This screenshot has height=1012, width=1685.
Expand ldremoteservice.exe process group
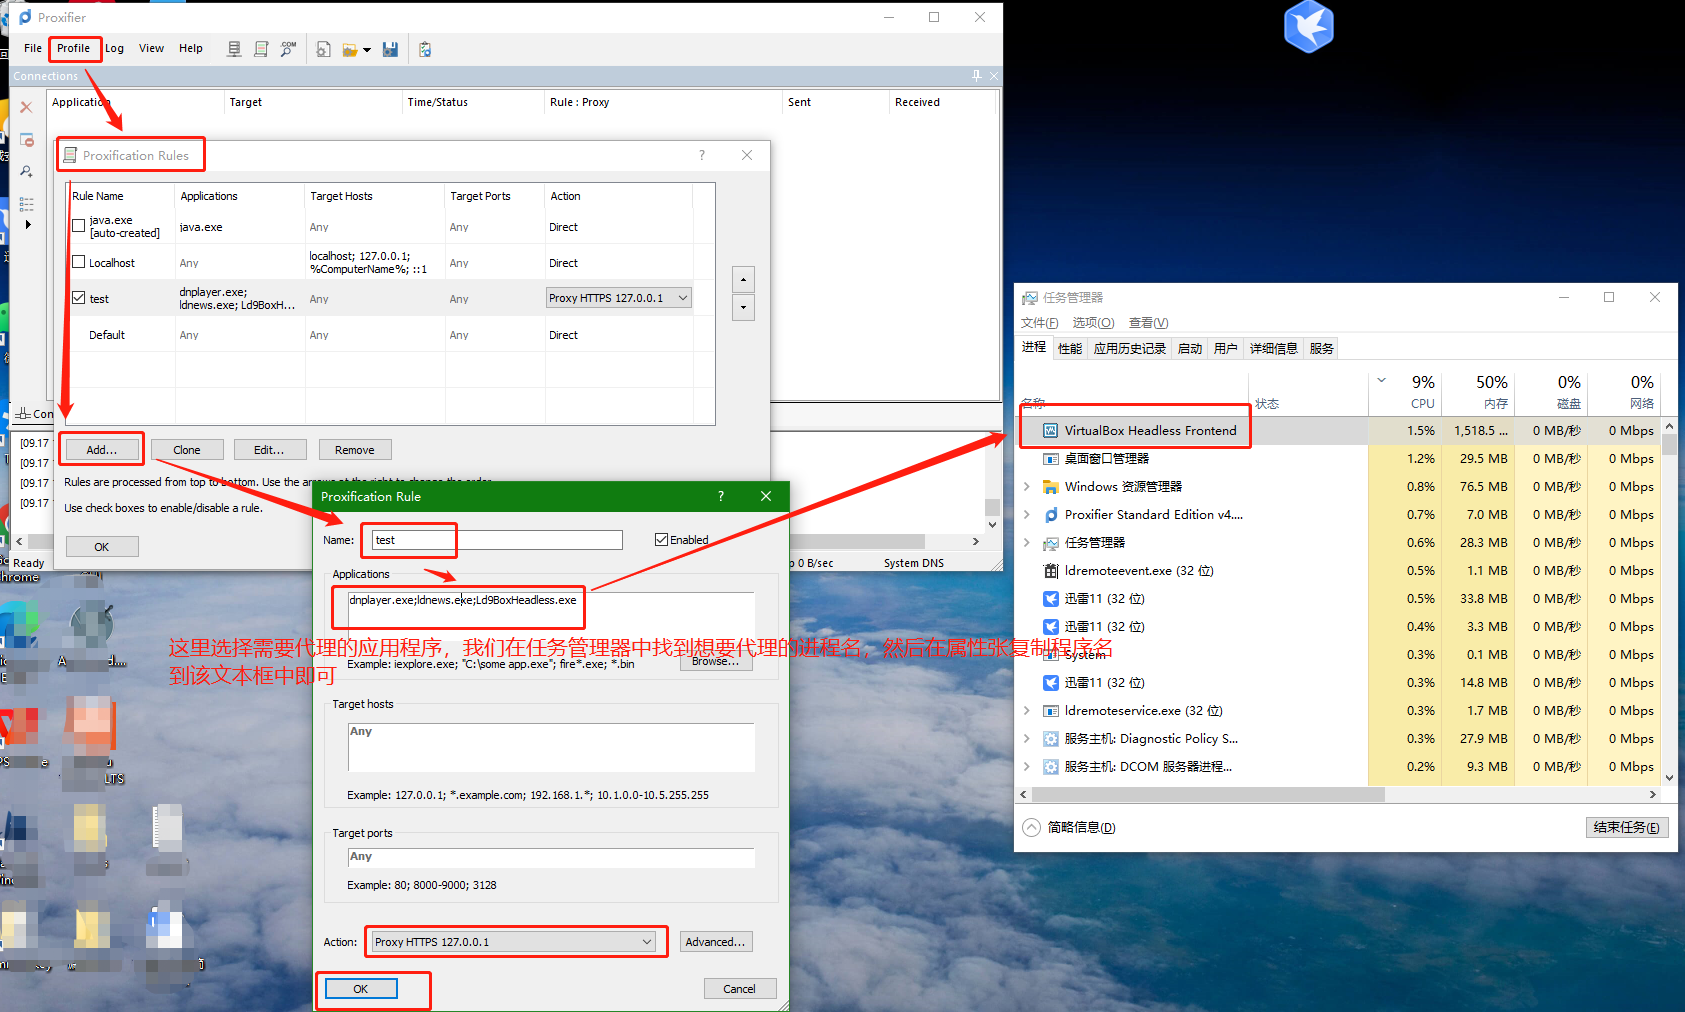(1027, 711)
